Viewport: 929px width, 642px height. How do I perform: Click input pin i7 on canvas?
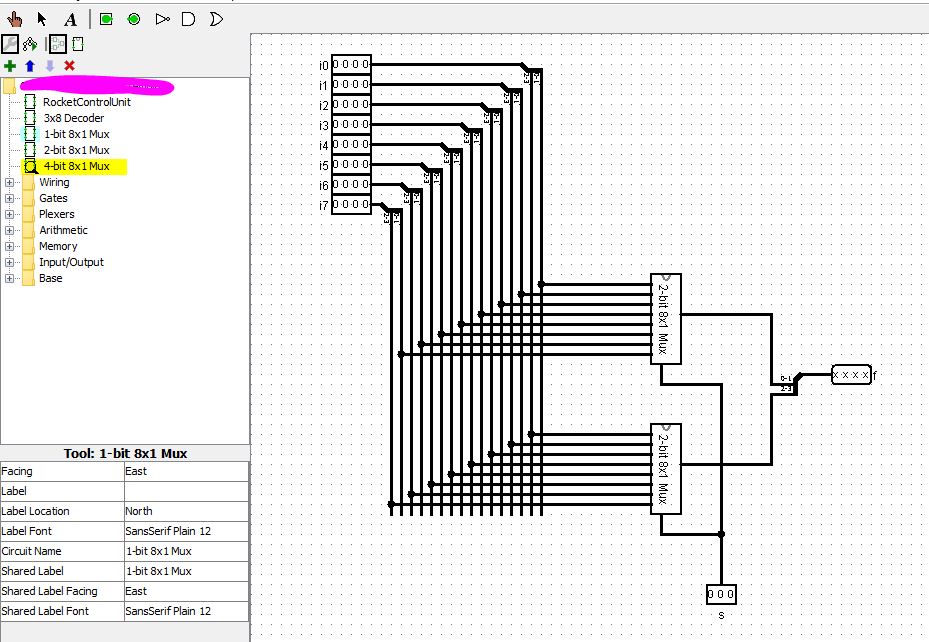pos(351,204)
